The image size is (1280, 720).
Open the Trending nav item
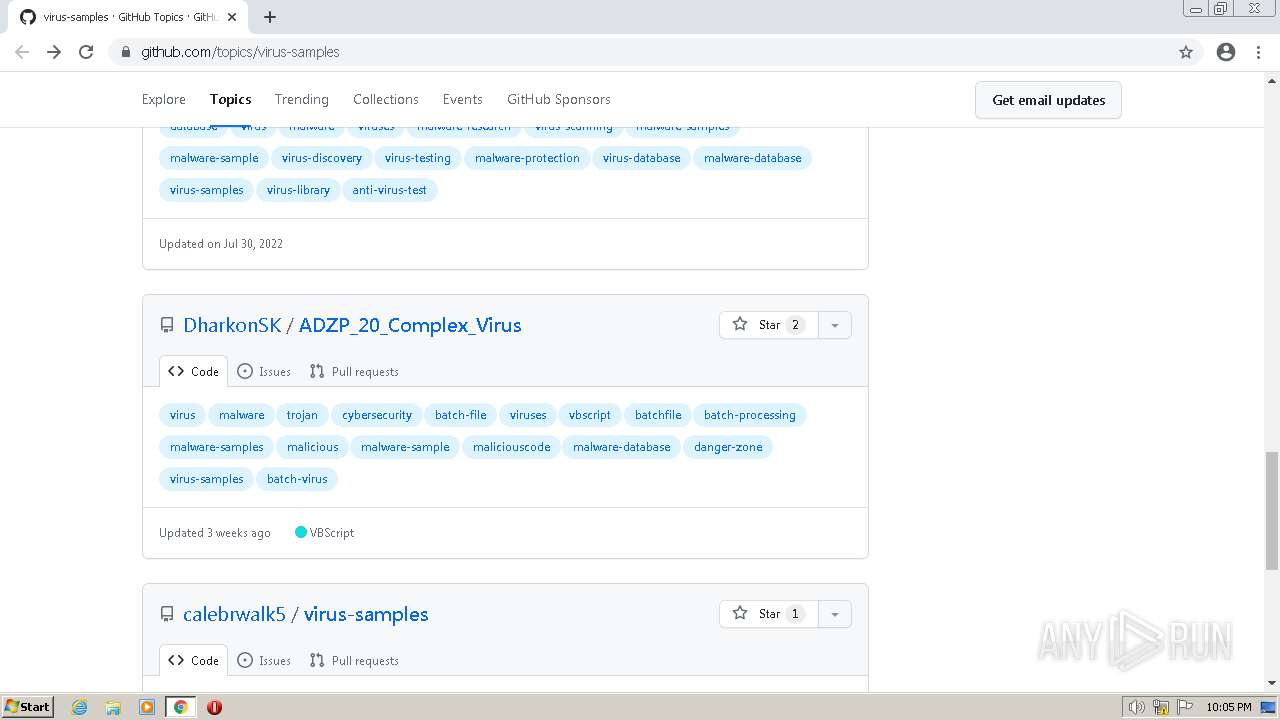coord(302,99)
